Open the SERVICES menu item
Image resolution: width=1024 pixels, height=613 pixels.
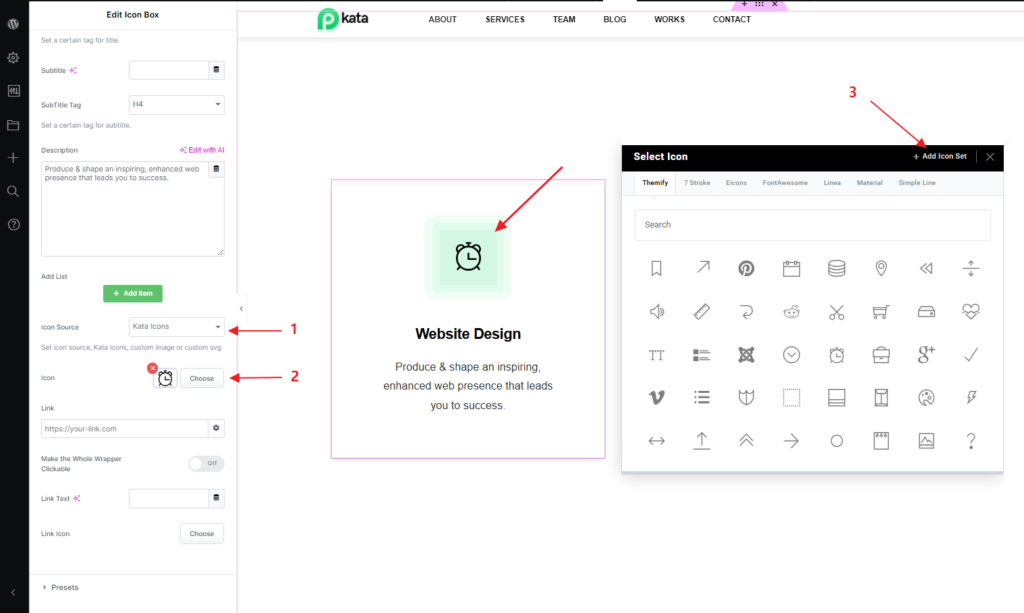click(x=504, y=19)
